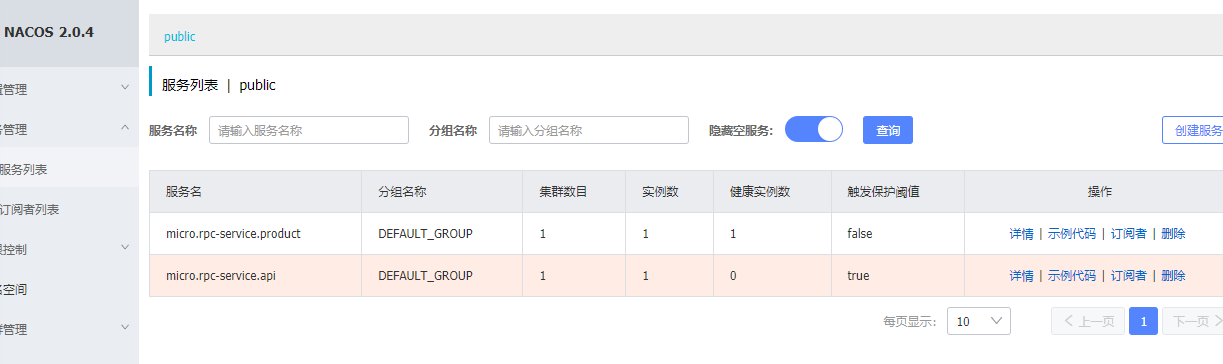Open 示例代码 for micro.rpc-service.api
This screenshot has width=1223, height=364.
[x=1072, y=276]
